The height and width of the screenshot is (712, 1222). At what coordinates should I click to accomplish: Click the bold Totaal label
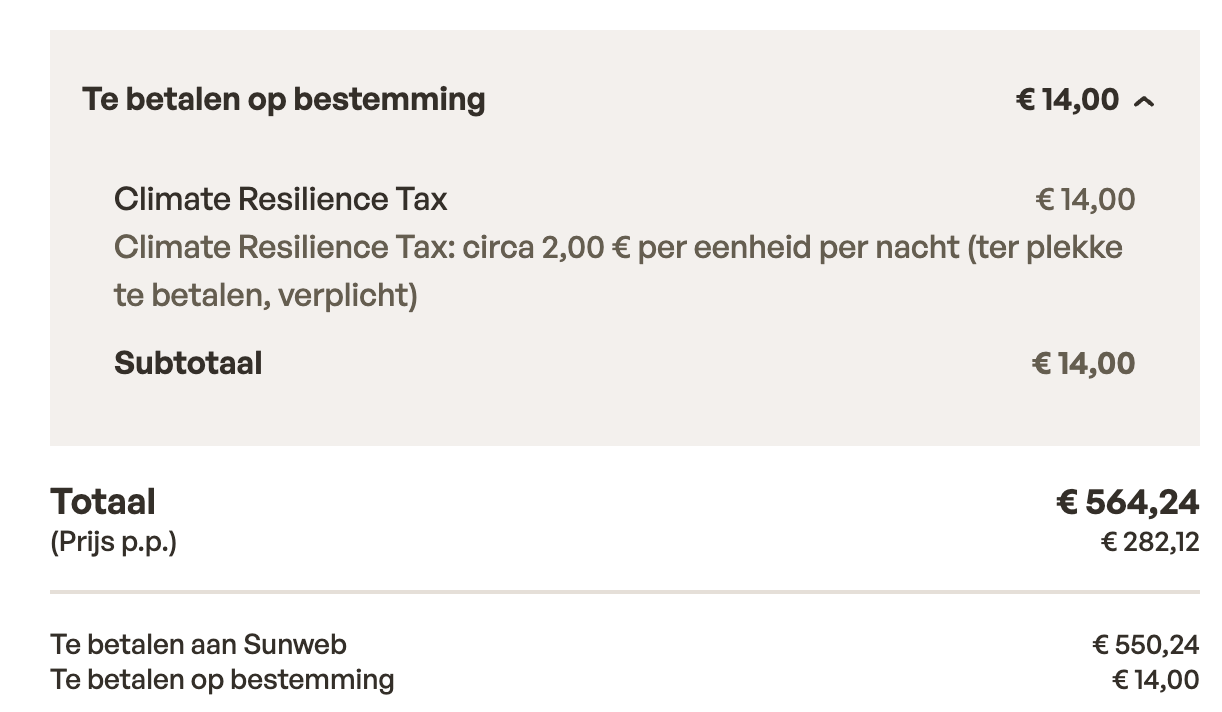tap(103, 501)
